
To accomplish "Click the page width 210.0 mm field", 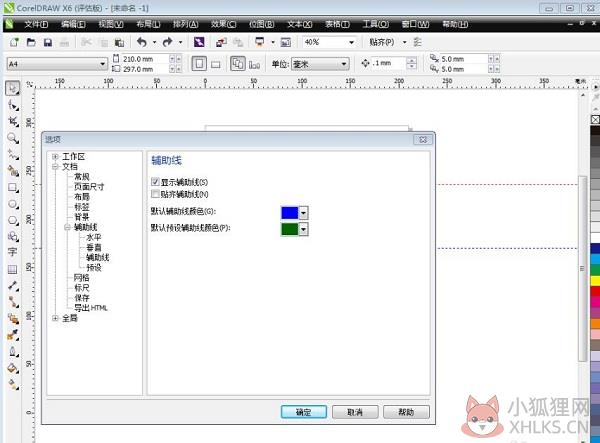I will coord(145,59).
